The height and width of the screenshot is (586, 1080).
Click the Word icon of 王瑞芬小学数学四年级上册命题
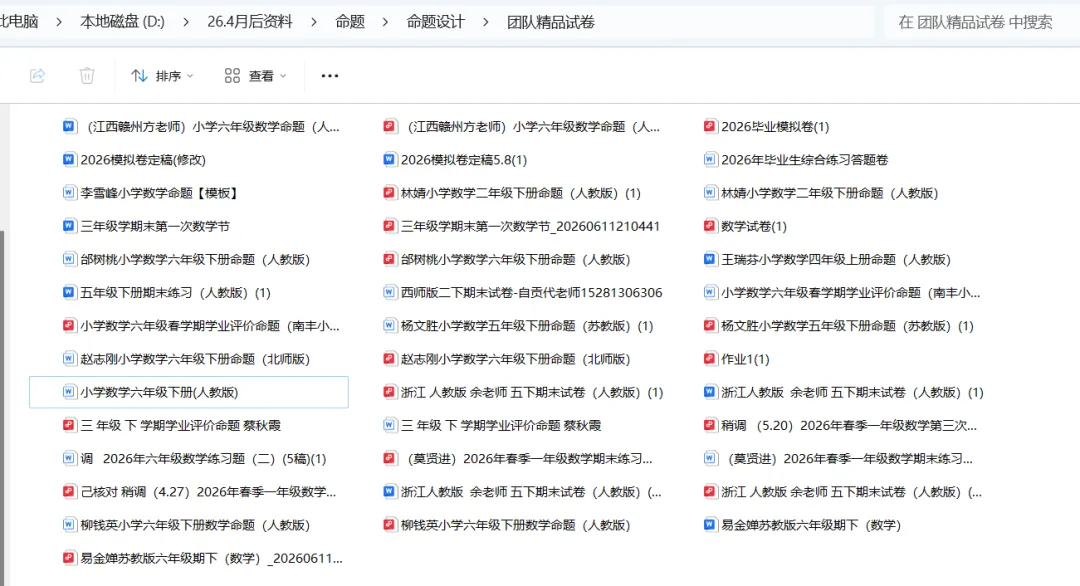tap(709, 260)
